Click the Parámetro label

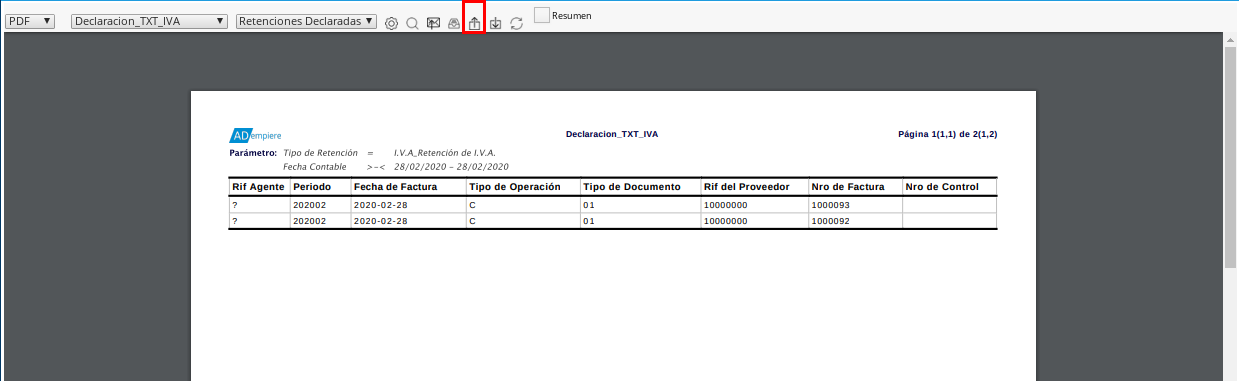coord(253,153)
